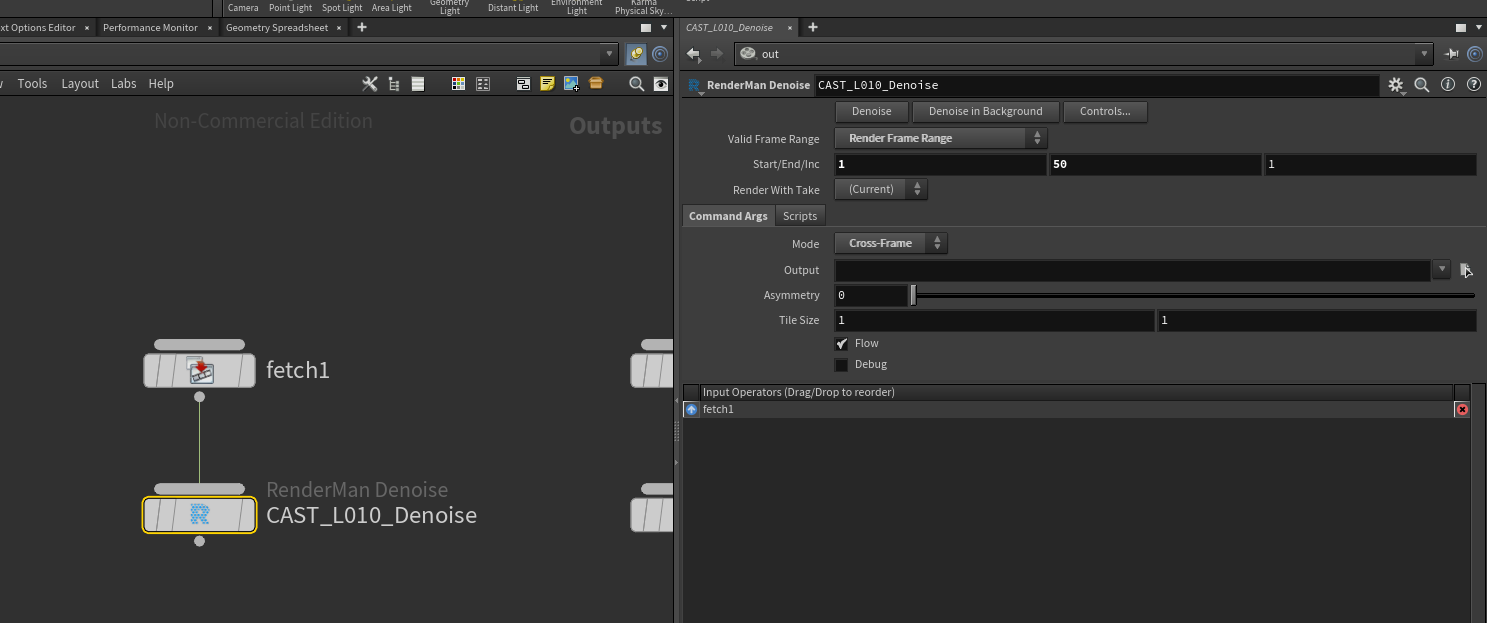Click the Asymmetry value field

tap(871, 295)
